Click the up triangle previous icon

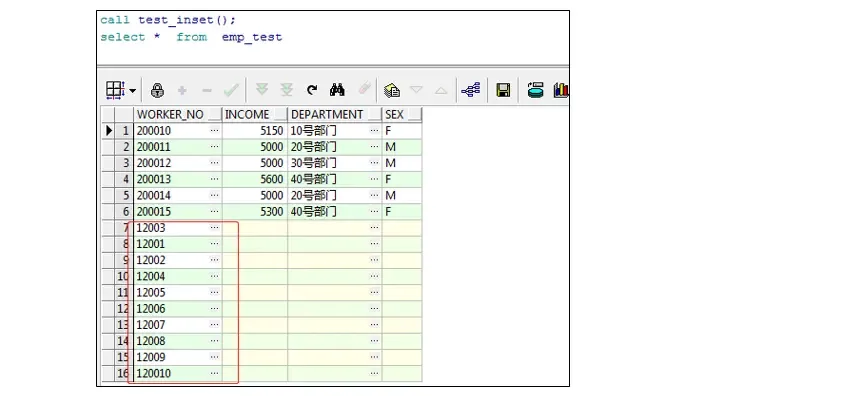pyautogui.click(x=441, y=90)
